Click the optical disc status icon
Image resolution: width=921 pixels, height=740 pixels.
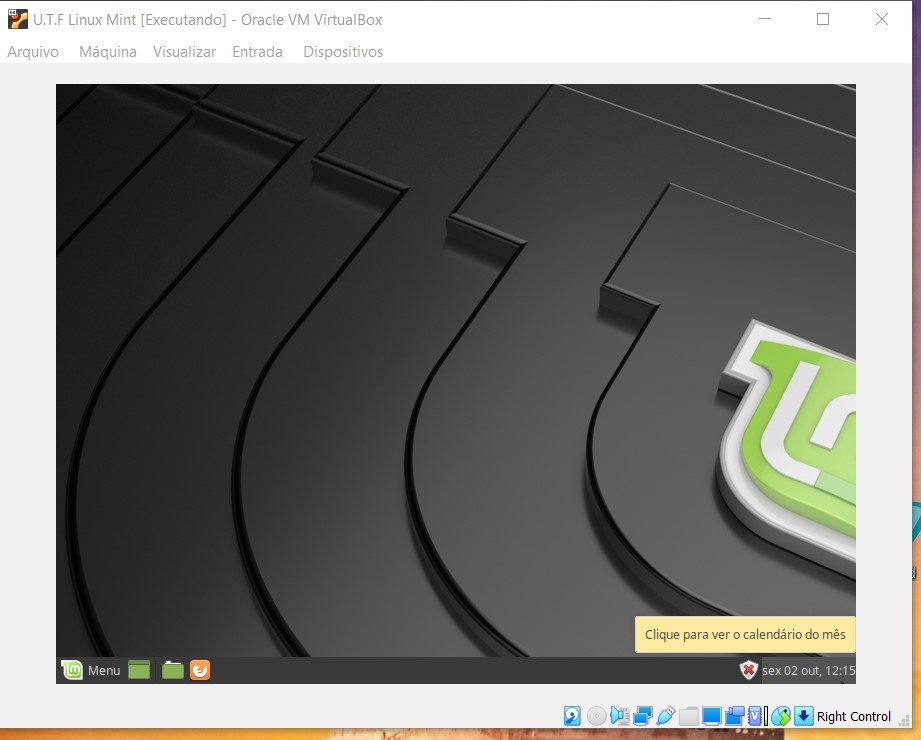pos(596,716)
